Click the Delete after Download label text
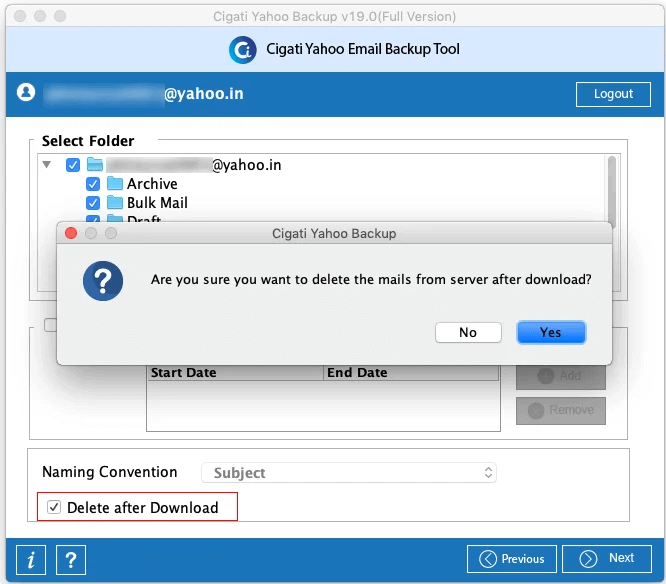Image resolution: width=666 pixels, height=584 pixels. point(143,508)
